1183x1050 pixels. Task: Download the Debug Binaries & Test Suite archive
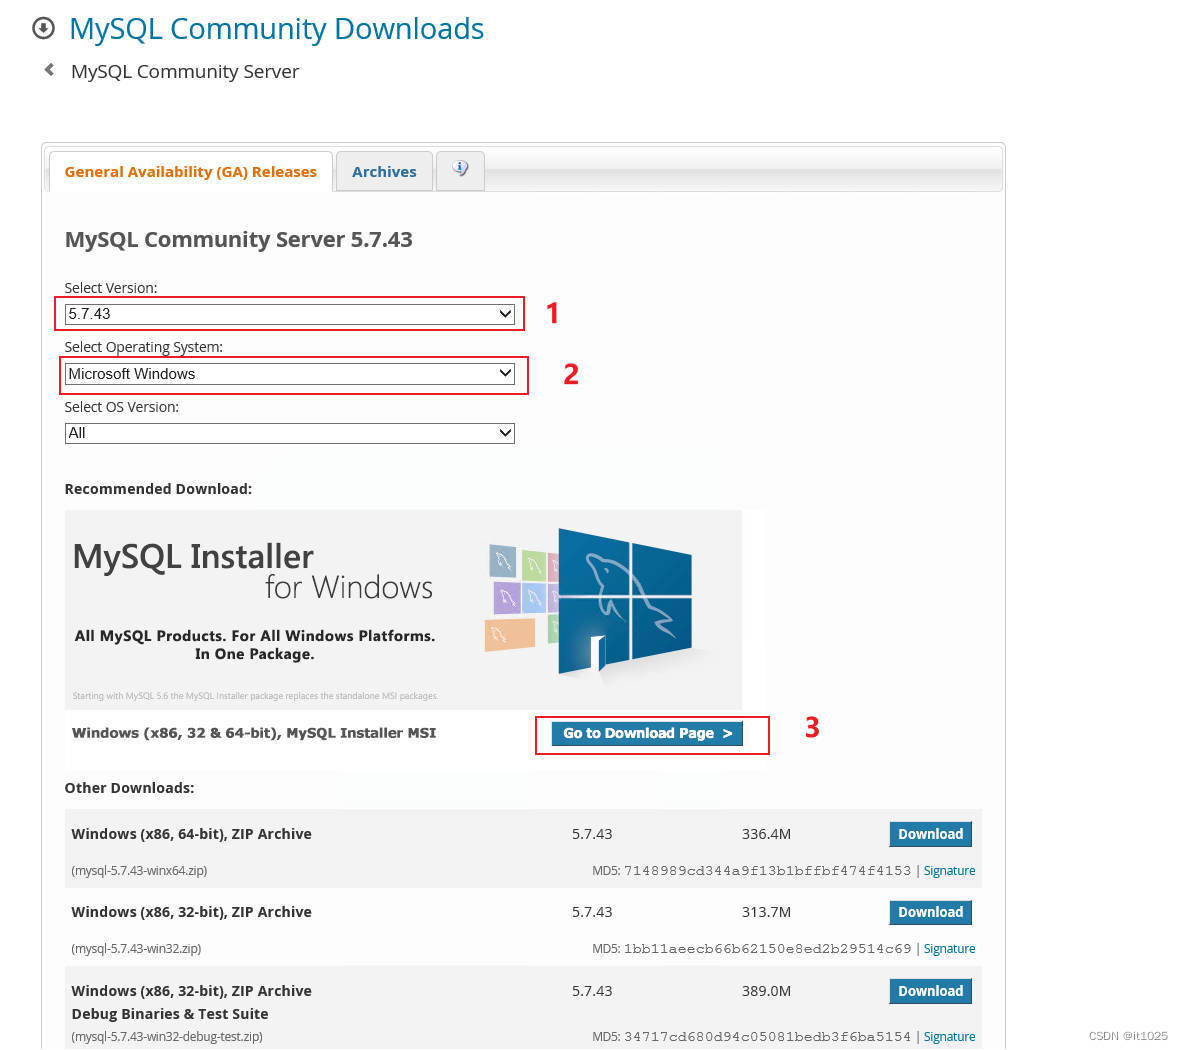[x=929, y=990]
